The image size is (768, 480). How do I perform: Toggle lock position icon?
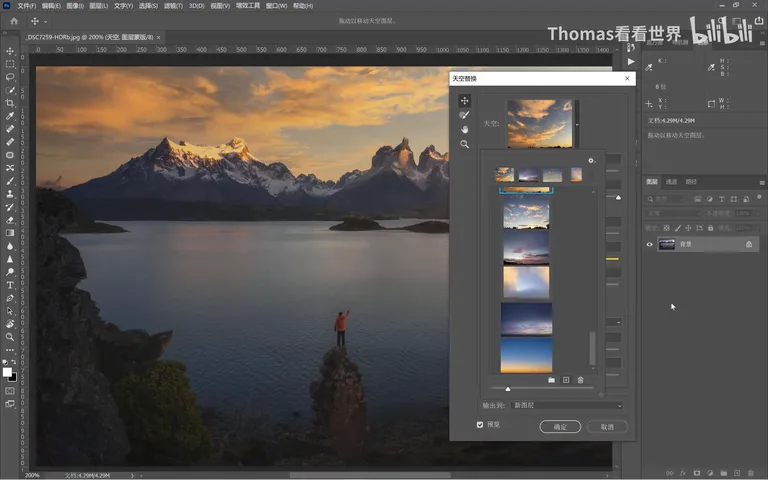(688, 228)
